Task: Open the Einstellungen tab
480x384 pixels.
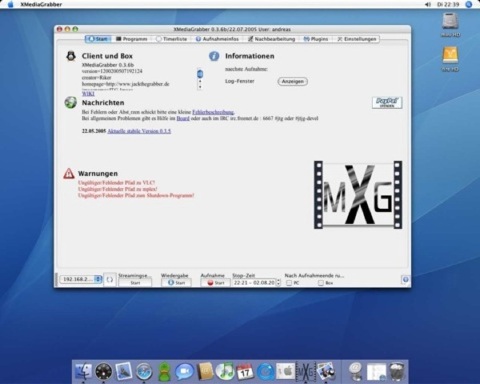Action: tap(357, 39)
